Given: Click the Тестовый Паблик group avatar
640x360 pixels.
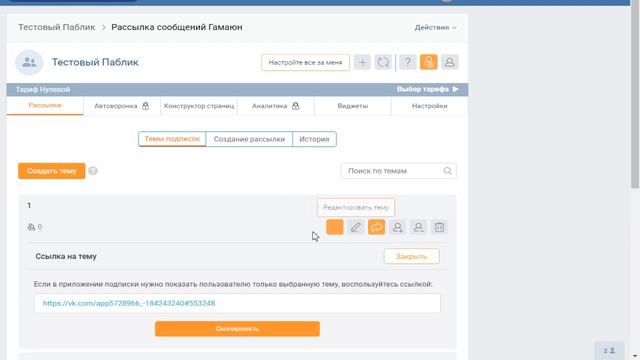Looking at the screenshot, I should pos(29,62).
